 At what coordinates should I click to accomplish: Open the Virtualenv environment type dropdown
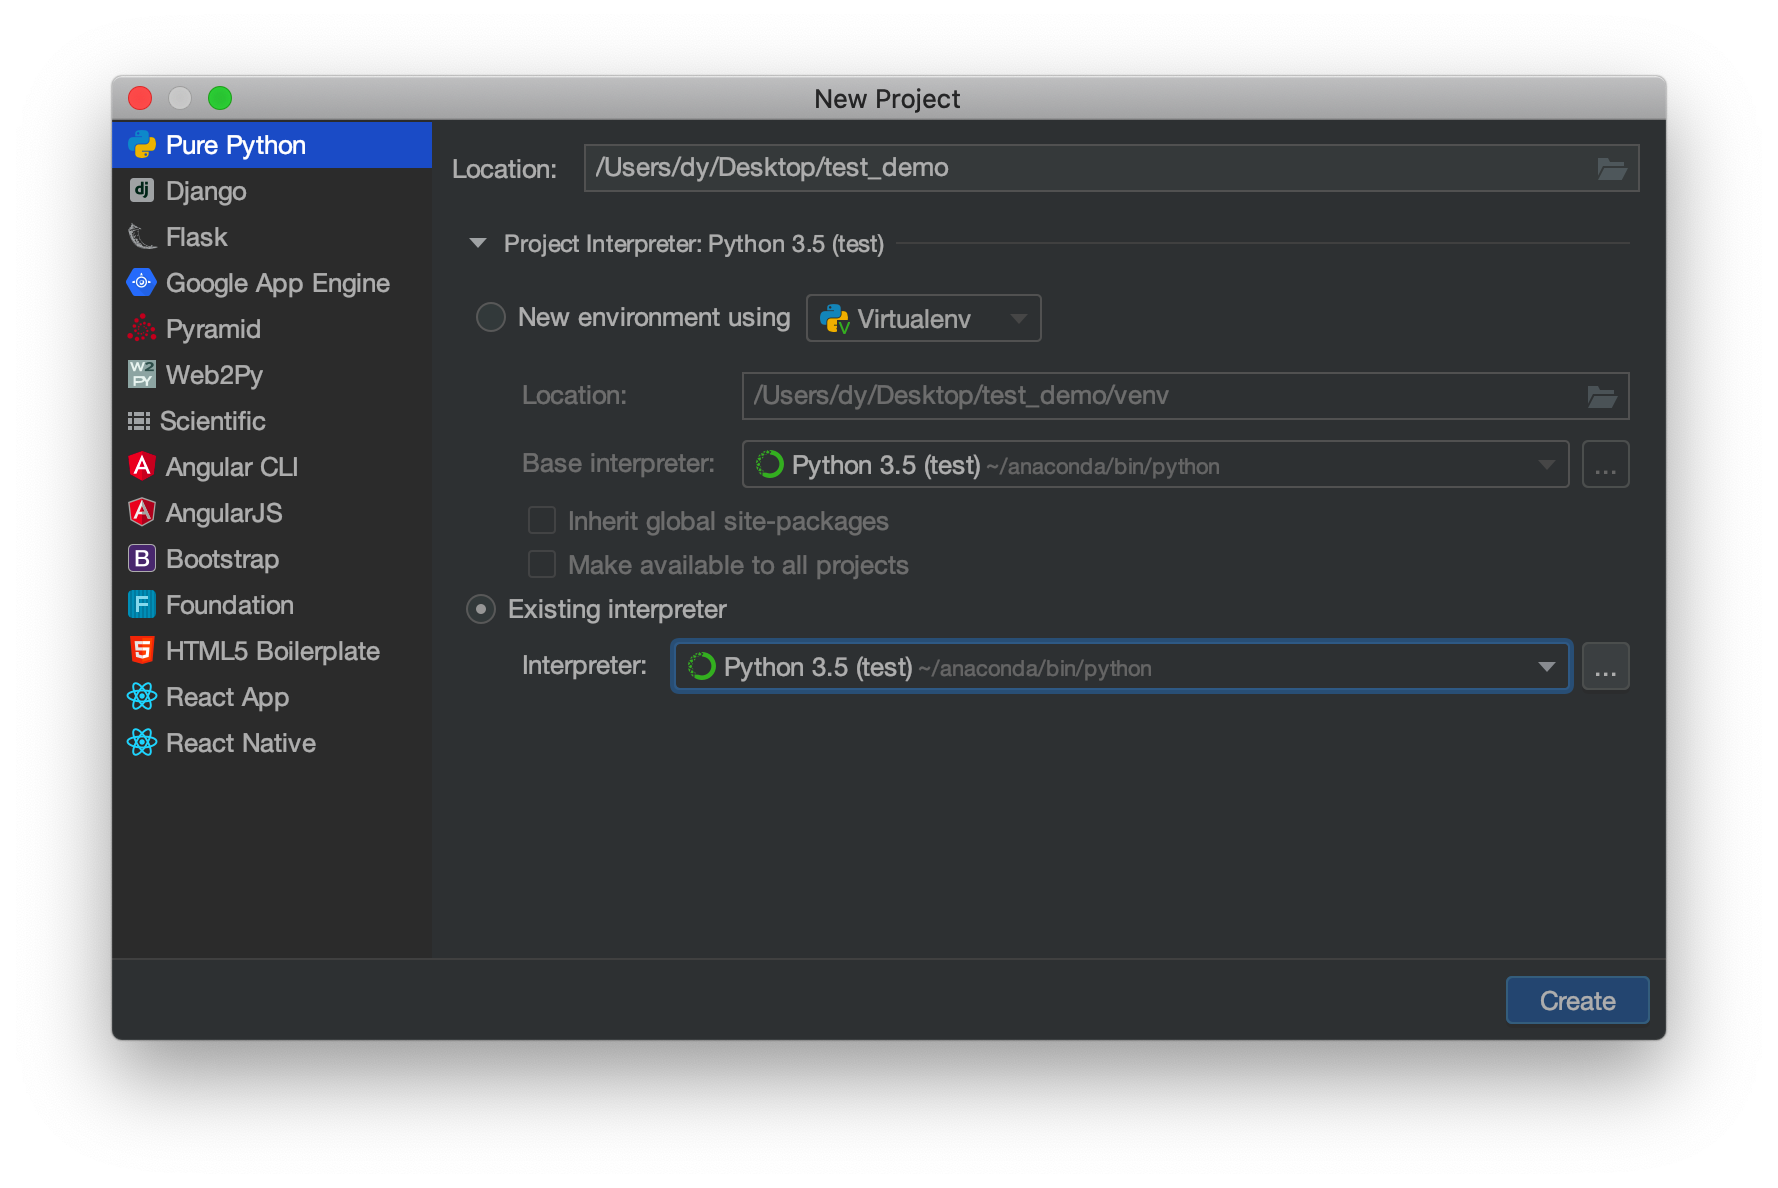(x=923, y=318)
